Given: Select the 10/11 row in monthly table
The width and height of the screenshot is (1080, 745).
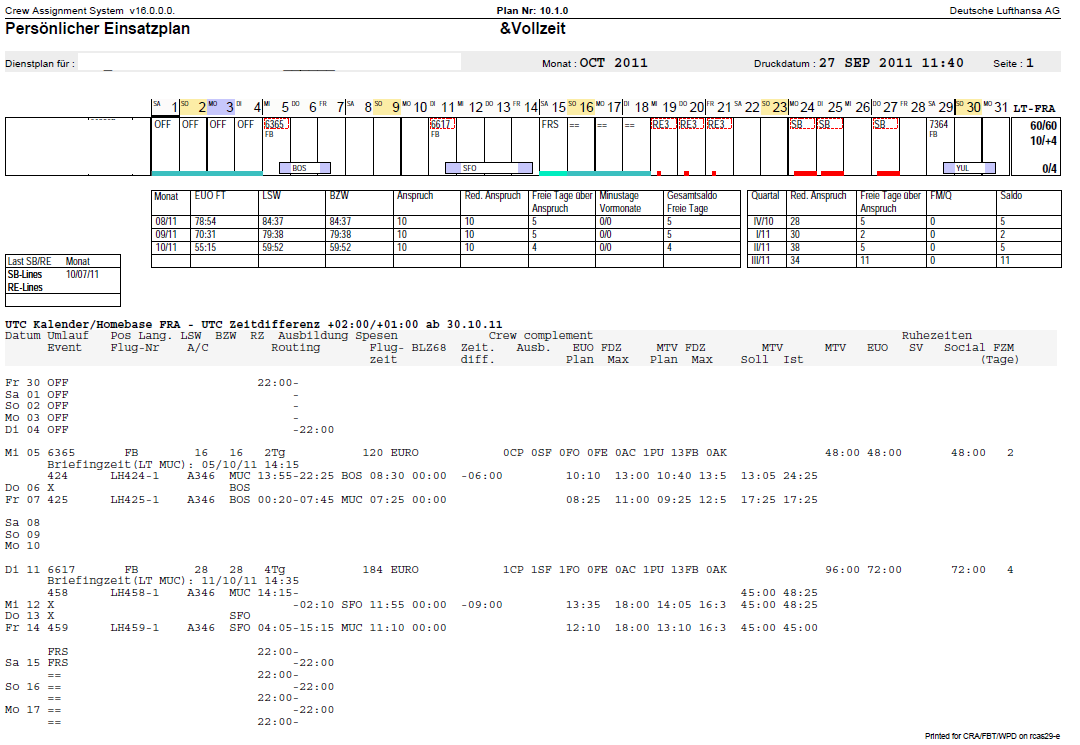Looking at the screenshot, I should click(x=446, y=248).
